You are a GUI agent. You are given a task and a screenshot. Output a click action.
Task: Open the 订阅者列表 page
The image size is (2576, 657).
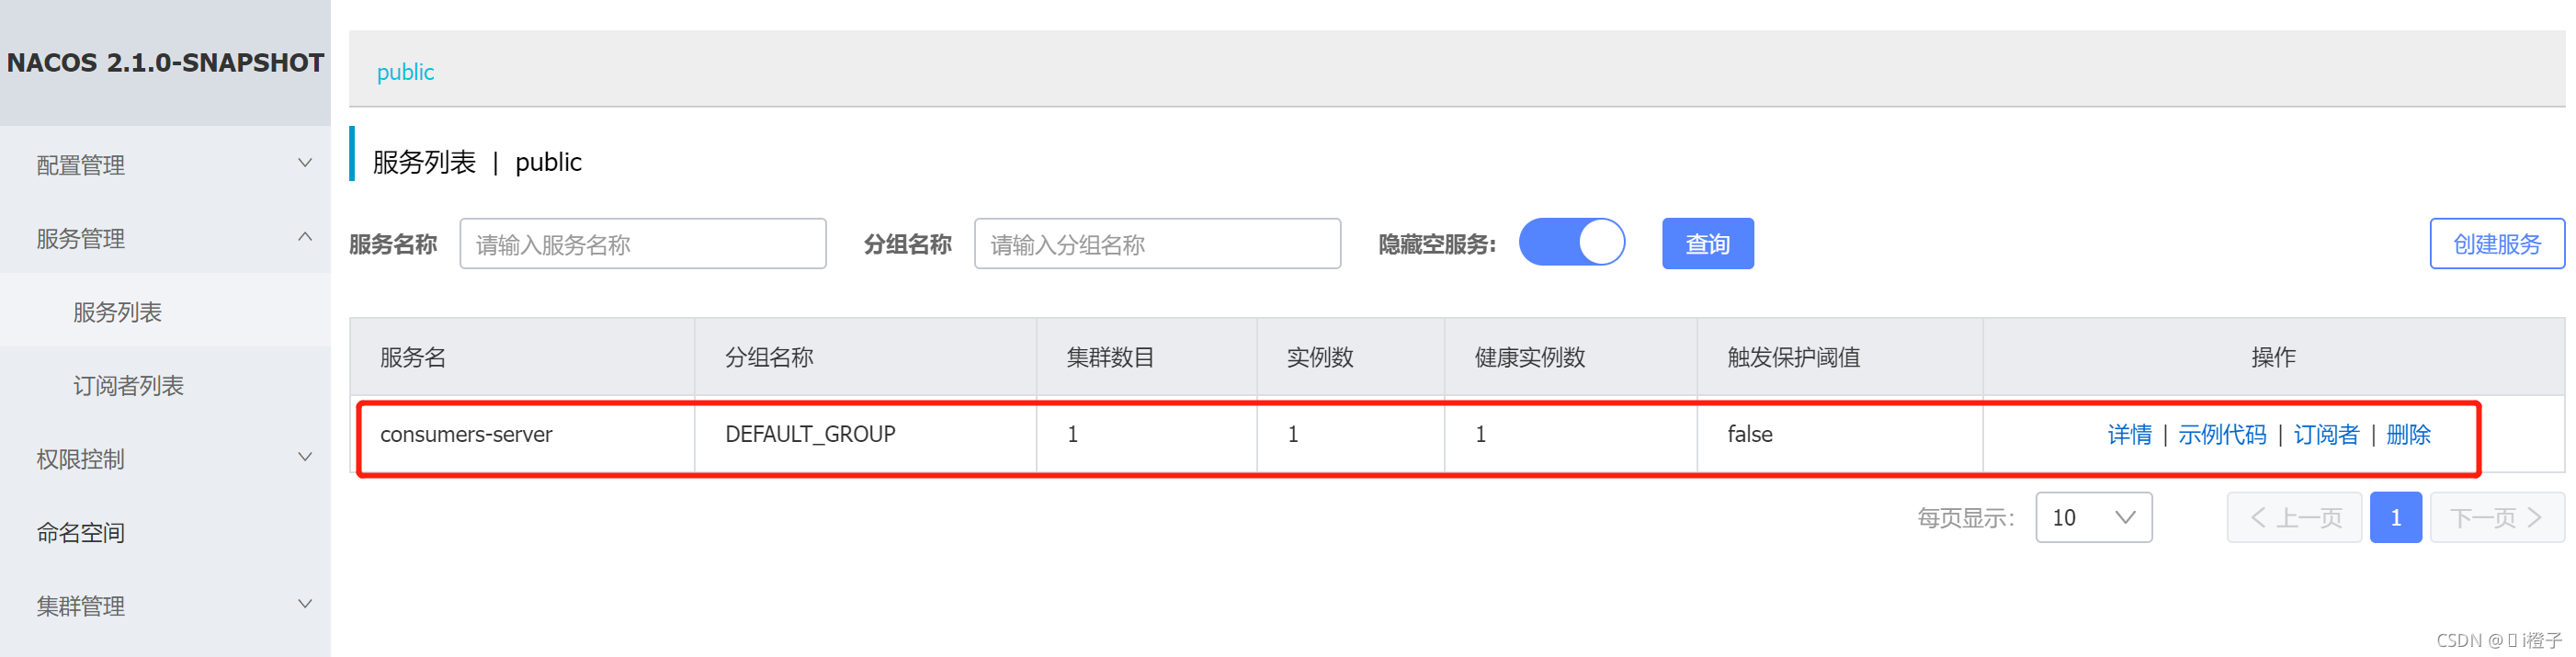[127, 384]
